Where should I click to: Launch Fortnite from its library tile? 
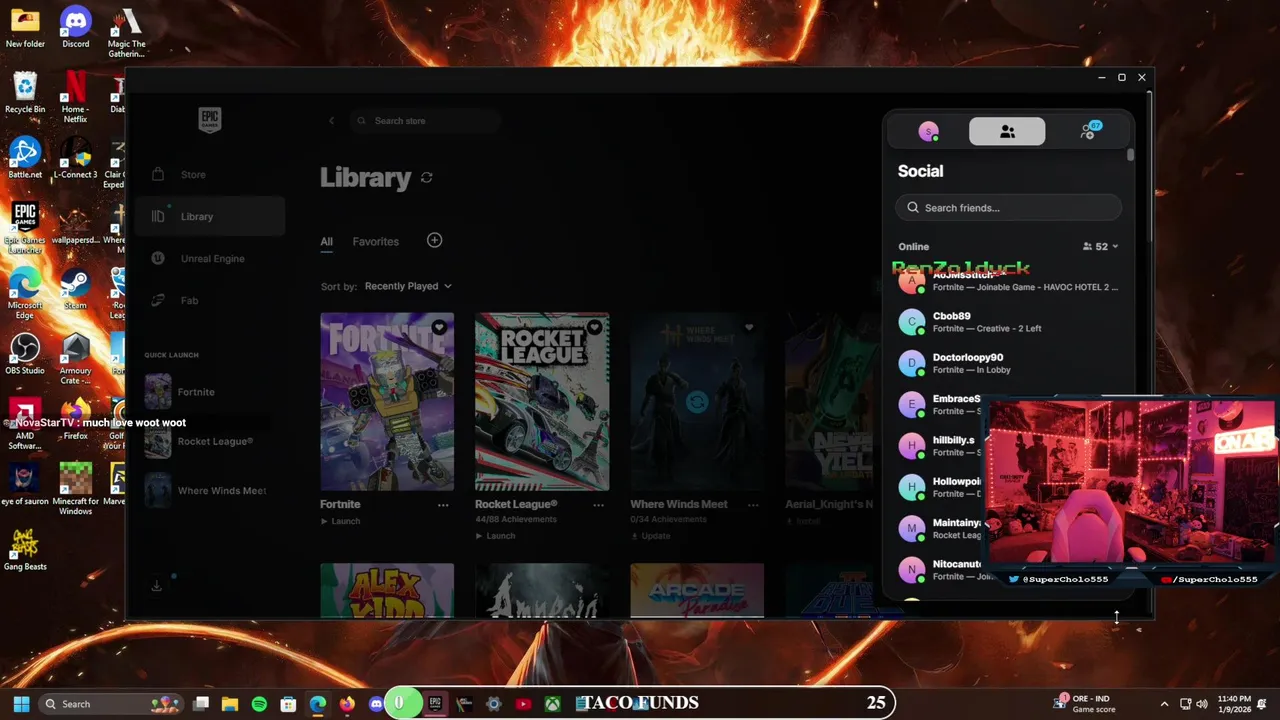click(x=340, y=521)
